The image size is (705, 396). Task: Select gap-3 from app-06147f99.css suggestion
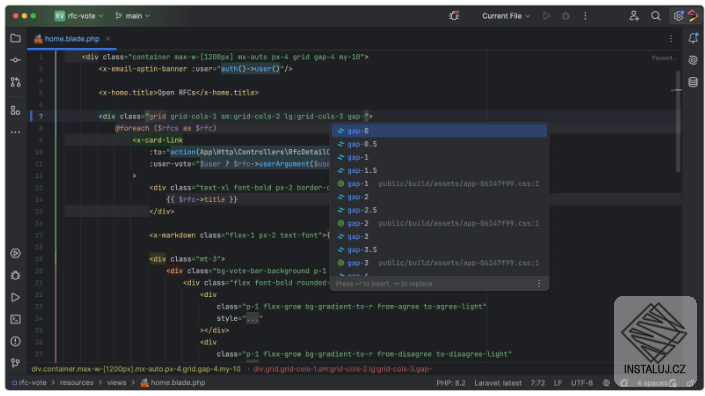(x=439, y=263)
